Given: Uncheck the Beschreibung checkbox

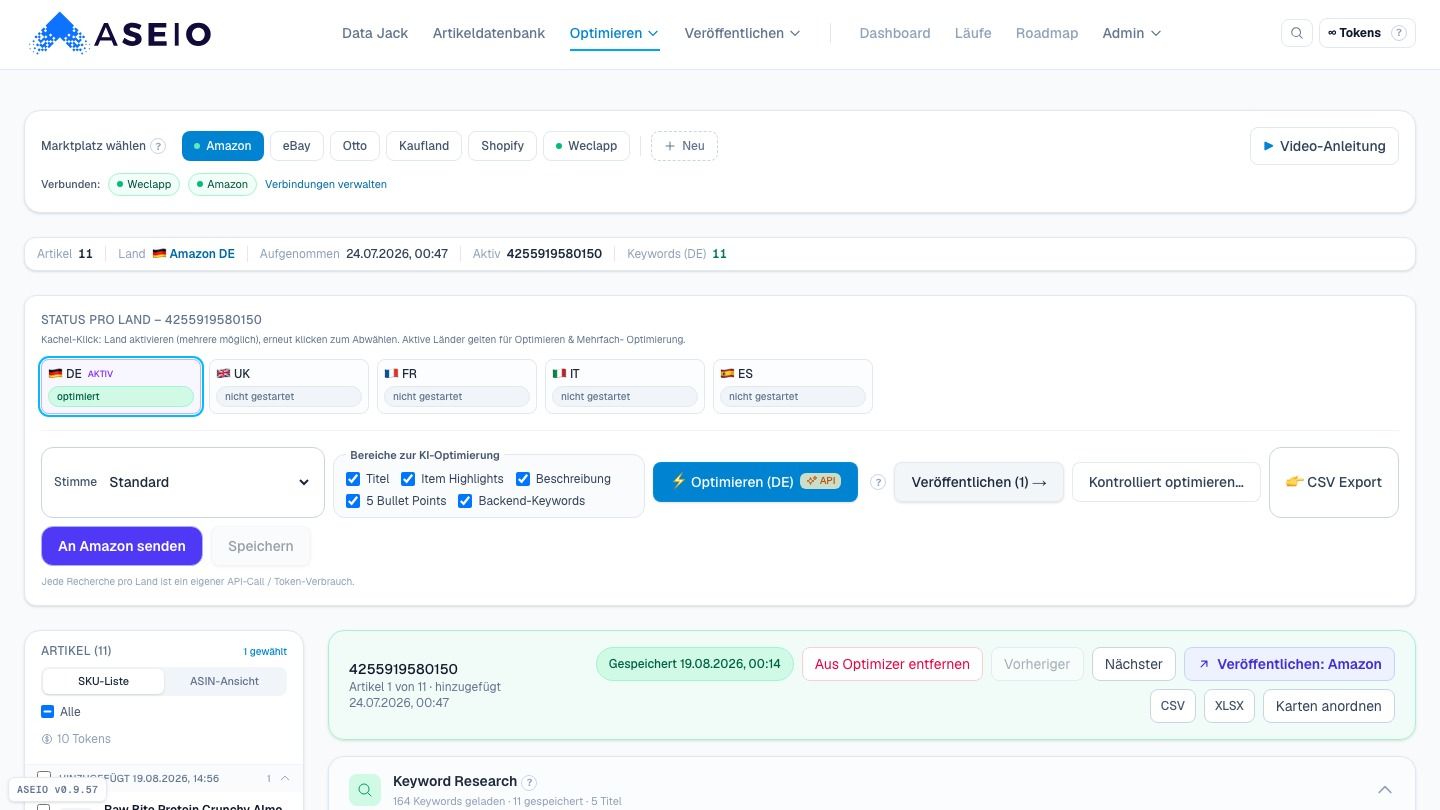Looking at the screenshot, I should click(523, 479).
